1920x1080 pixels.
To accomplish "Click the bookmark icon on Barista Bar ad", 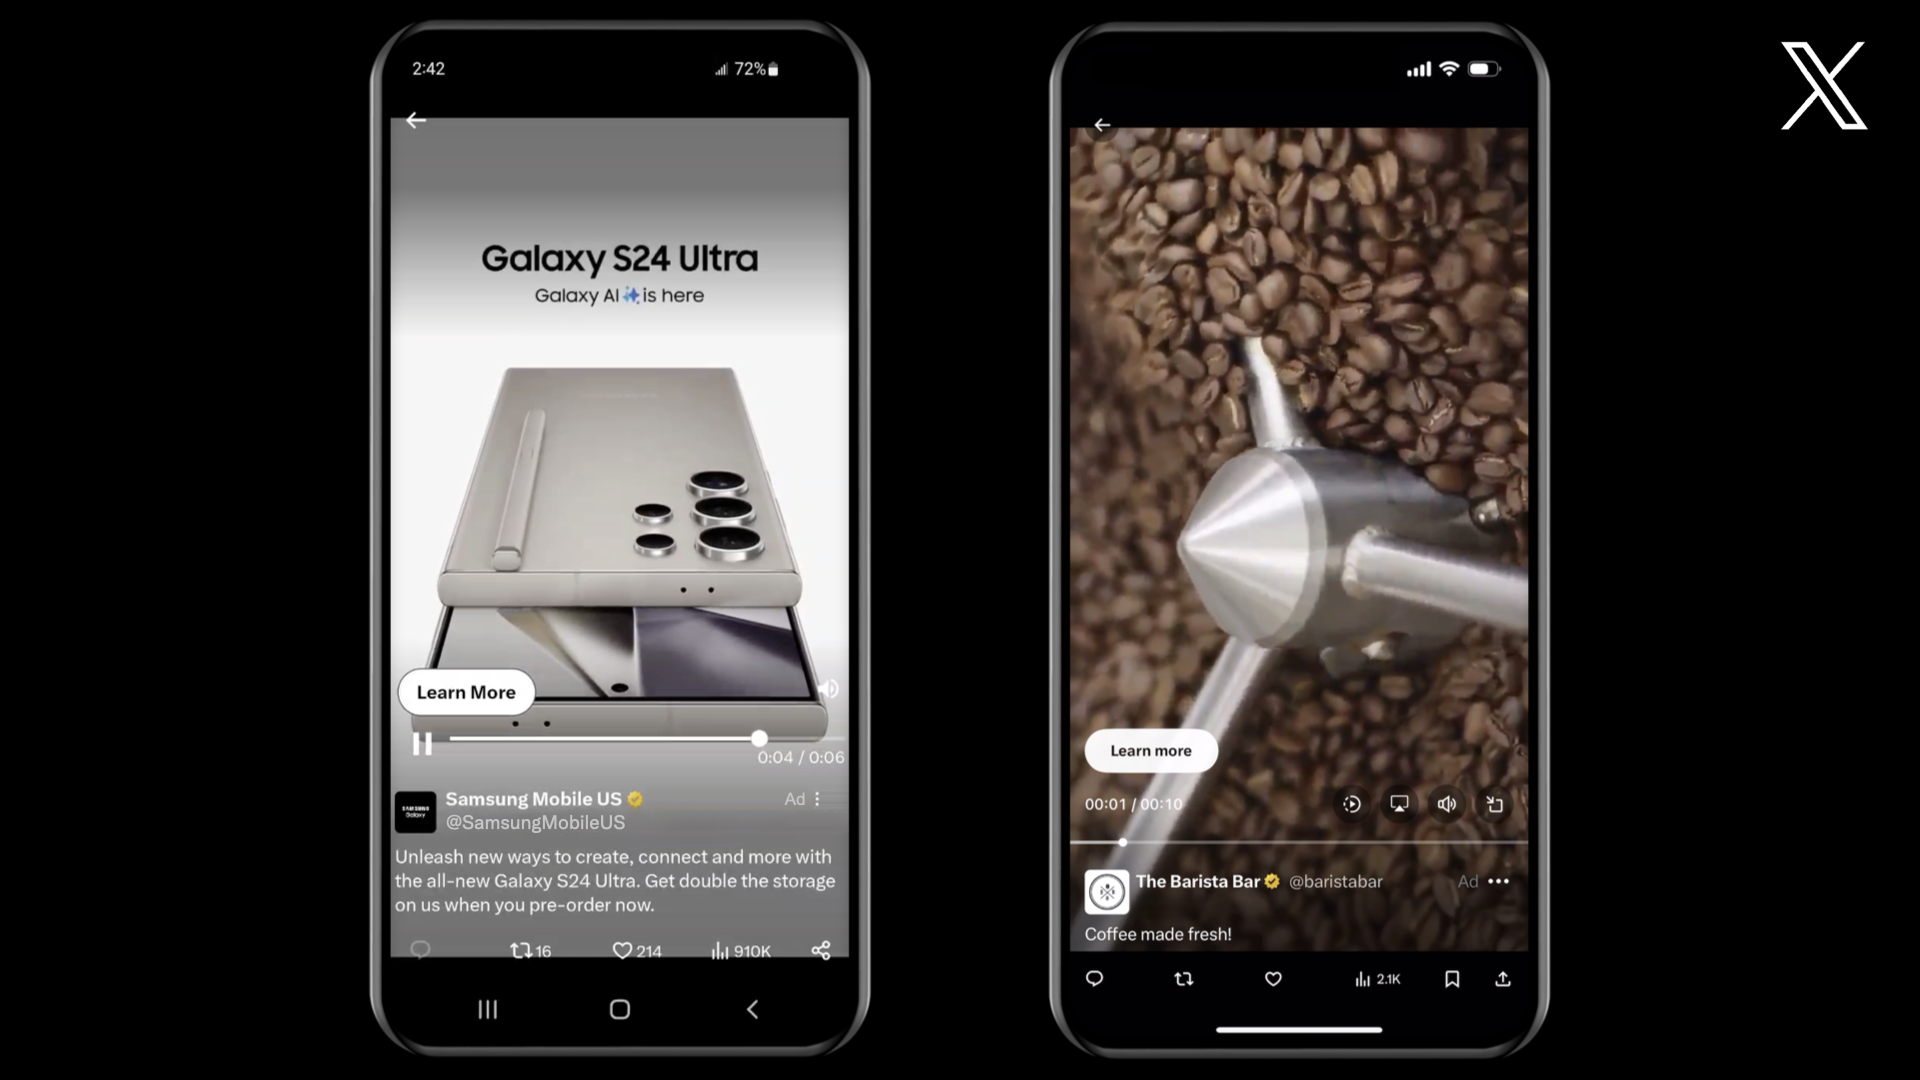I will click(1451, 978).
